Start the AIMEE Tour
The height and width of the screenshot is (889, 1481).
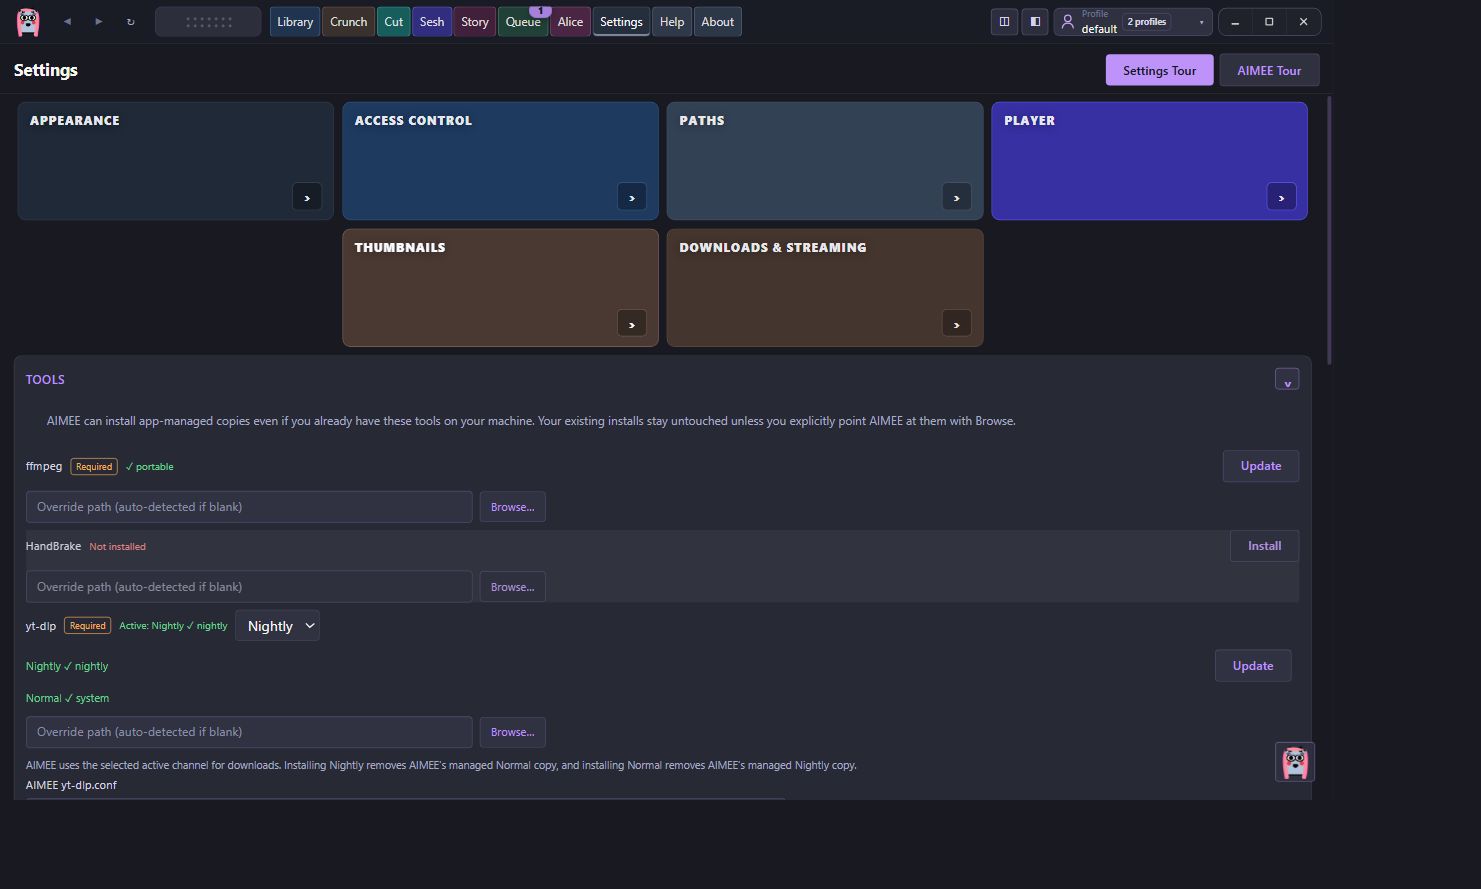tap(1269, 70)
